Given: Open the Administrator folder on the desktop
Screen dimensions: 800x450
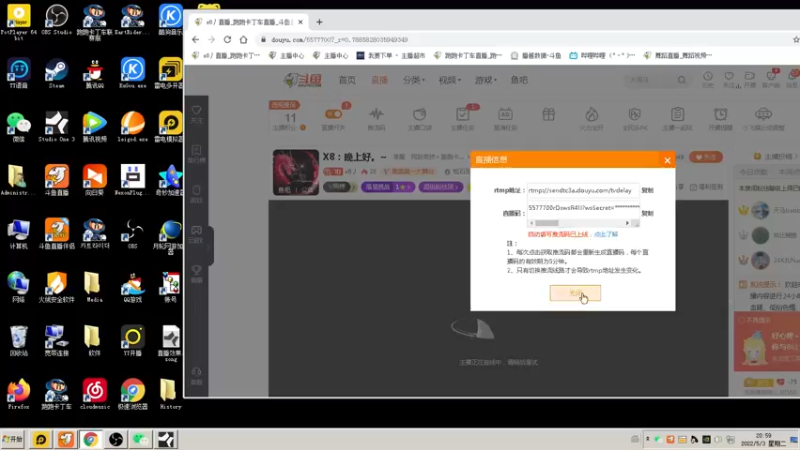Looking at the screenshot, I should tap(17, 180).
